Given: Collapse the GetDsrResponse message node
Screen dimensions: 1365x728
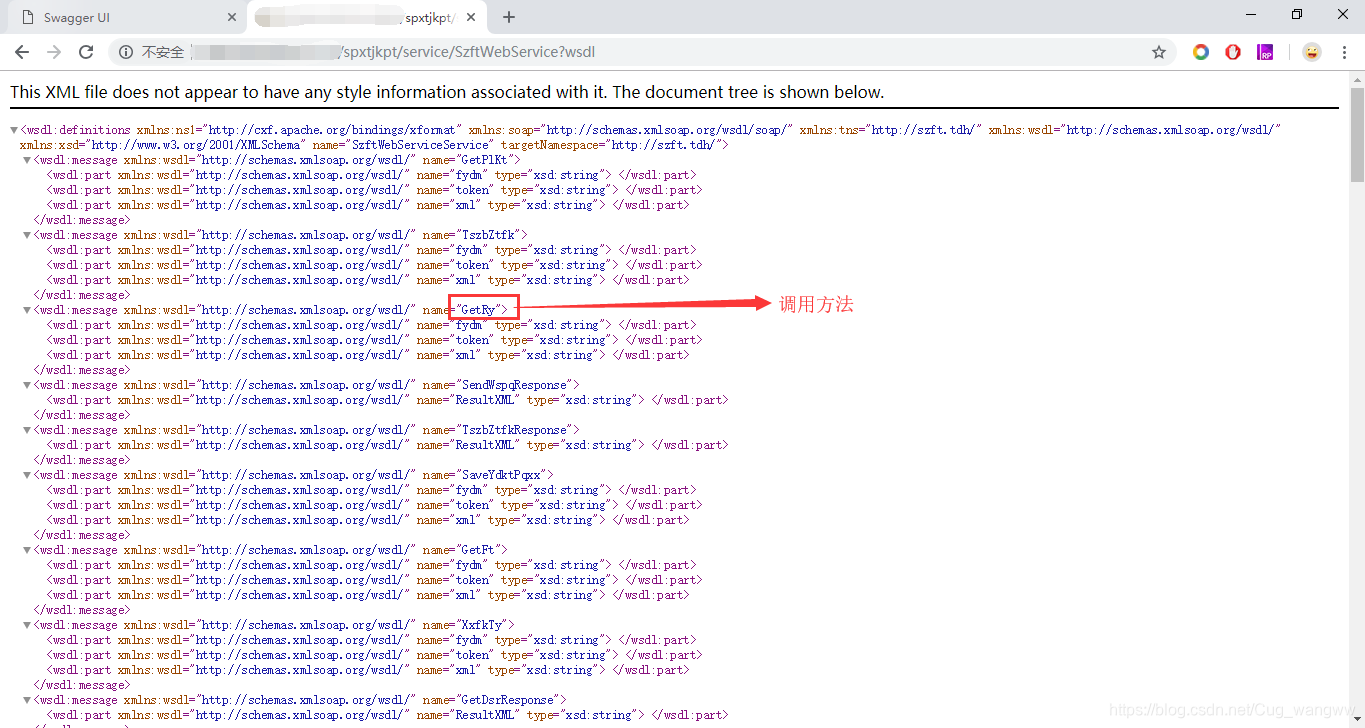Looking at the screenshot, I should (27, 700).
